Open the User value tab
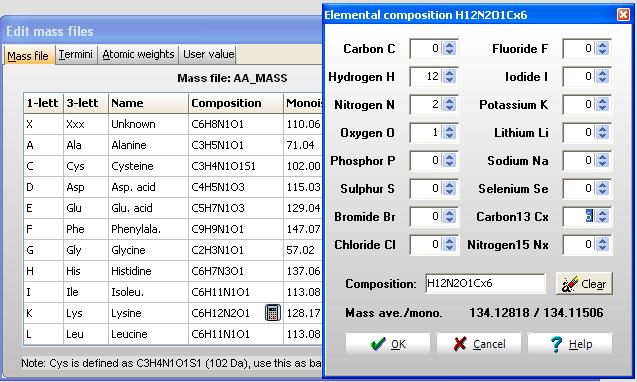 [208, 54]
